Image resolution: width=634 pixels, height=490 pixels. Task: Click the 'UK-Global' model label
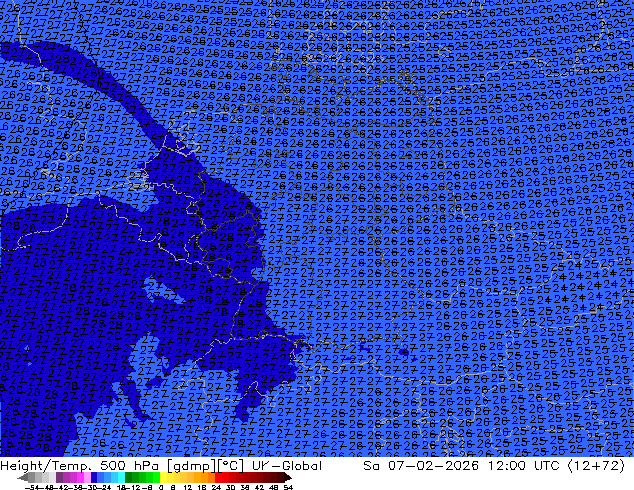pos(287,466)
